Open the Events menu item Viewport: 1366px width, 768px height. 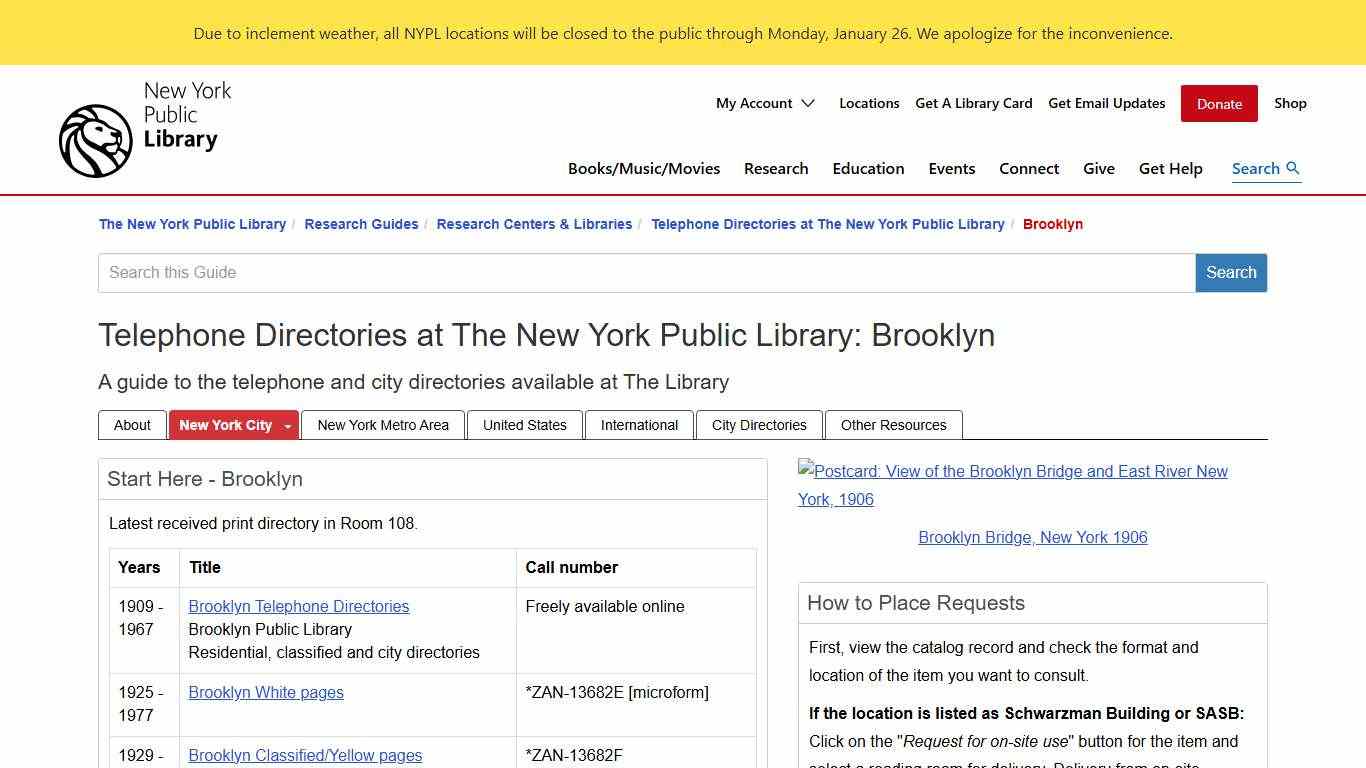pos(951,169)
